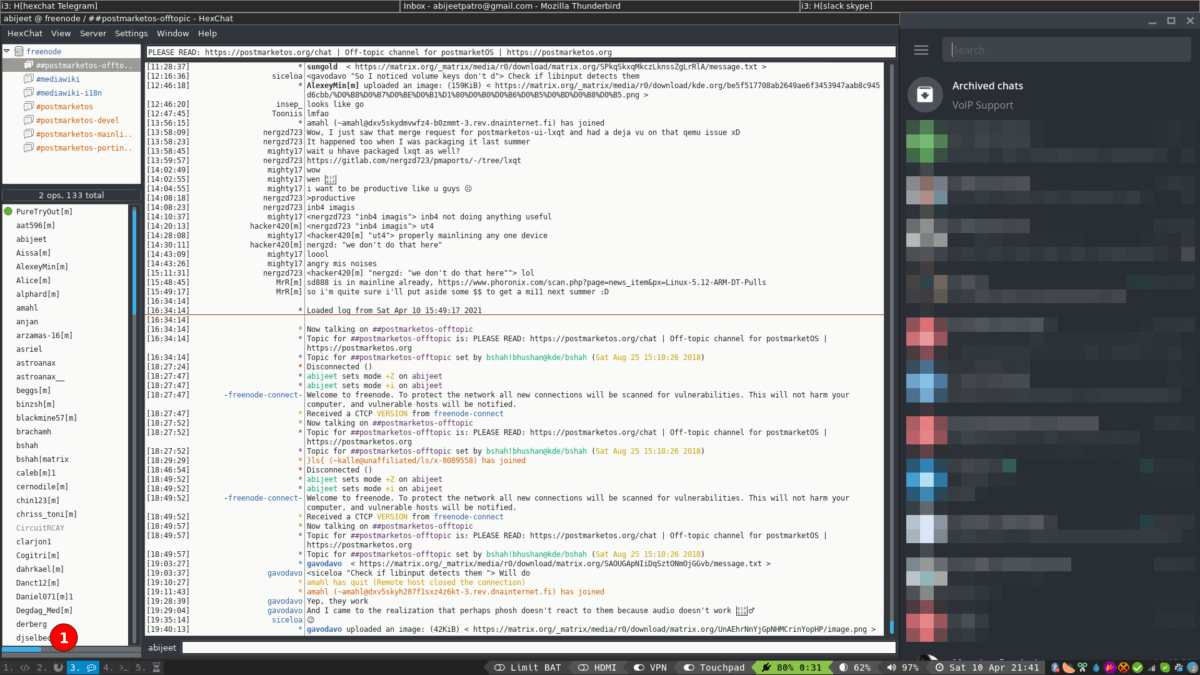Click the orange X tray icon
Screen dimensions: 1200x675
pyautogui.click(x=1123, y=667)
